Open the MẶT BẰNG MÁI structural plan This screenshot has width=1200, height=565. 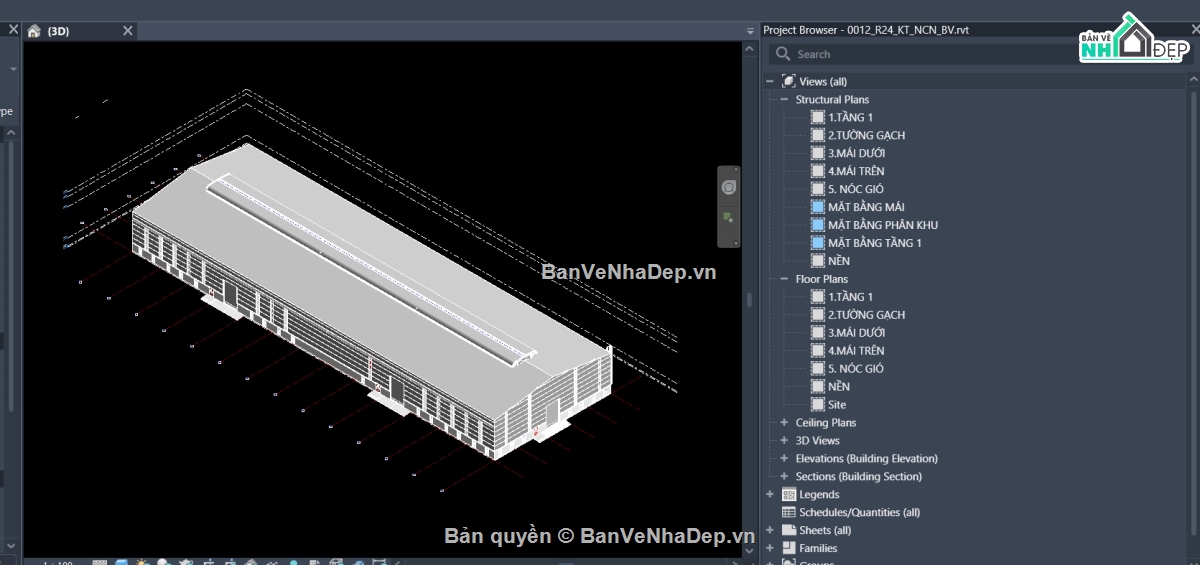click(x=866, y=207)
